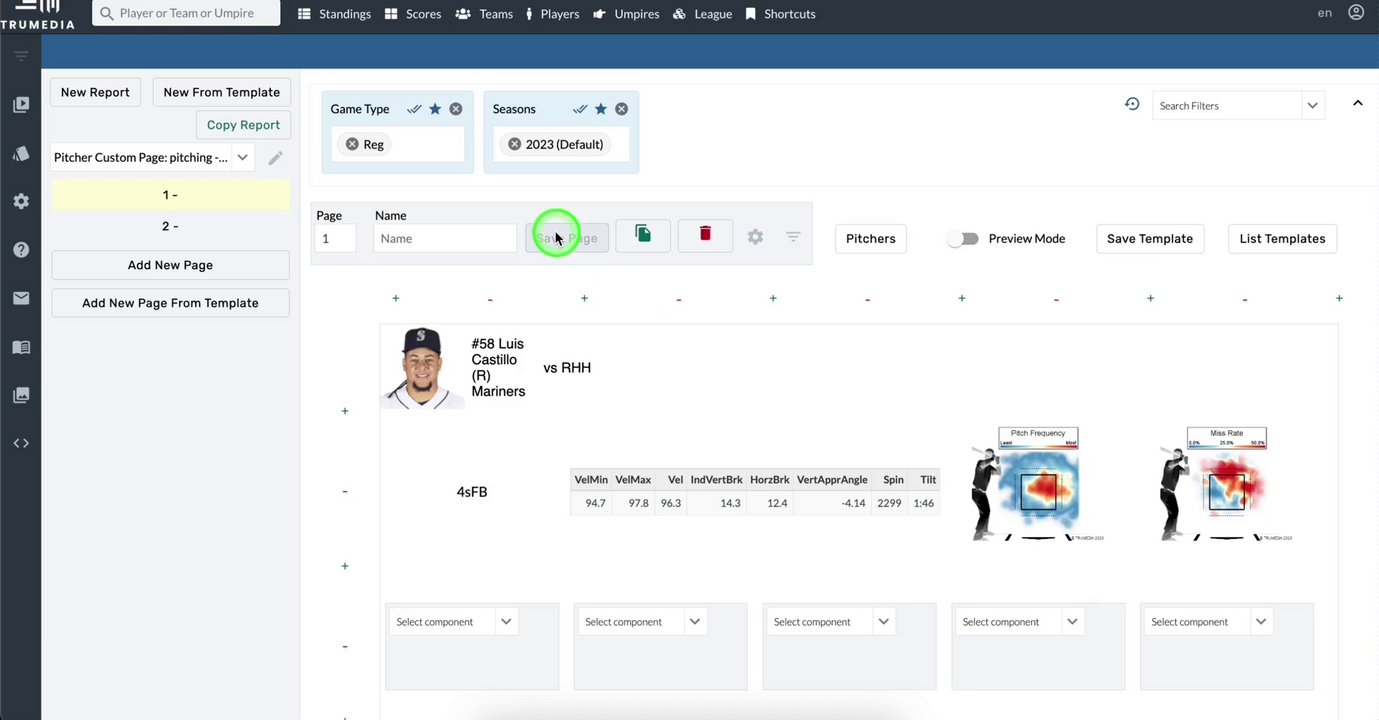The height and width of the screenshot is (720, 1379).
Task: Open the side filter menu icon
Action: pos(21,56)
